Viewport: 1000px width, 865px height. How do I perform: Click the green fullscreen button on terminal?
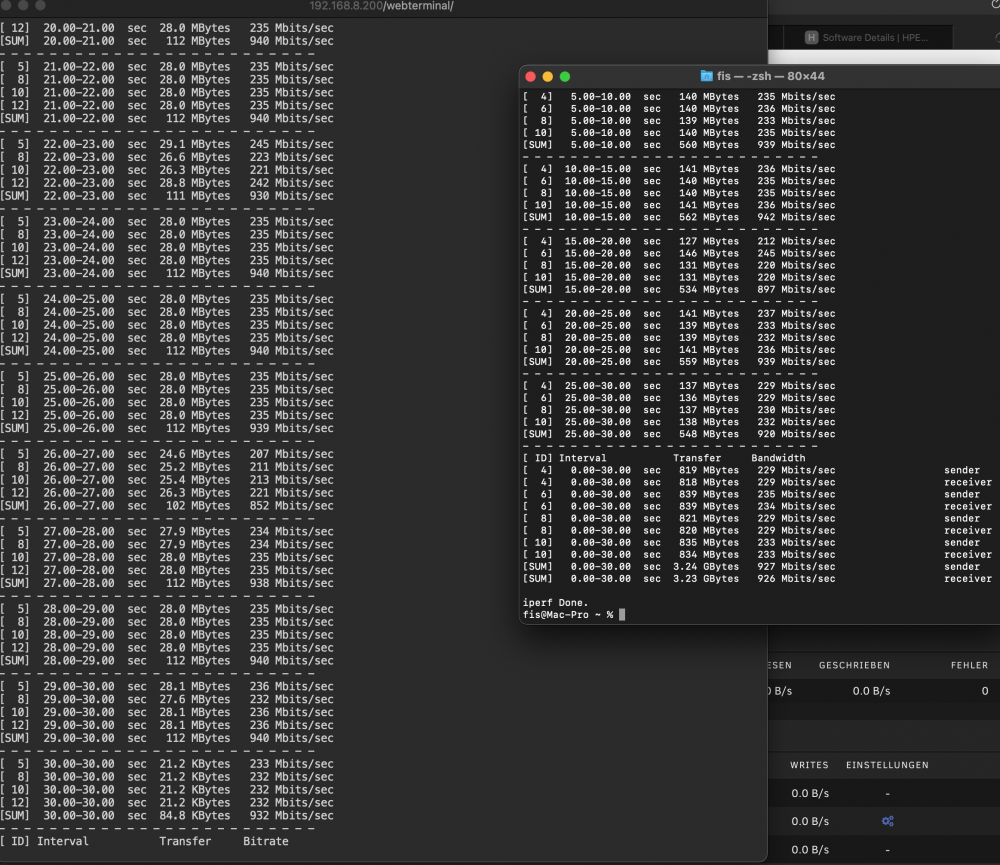[564, 77]
